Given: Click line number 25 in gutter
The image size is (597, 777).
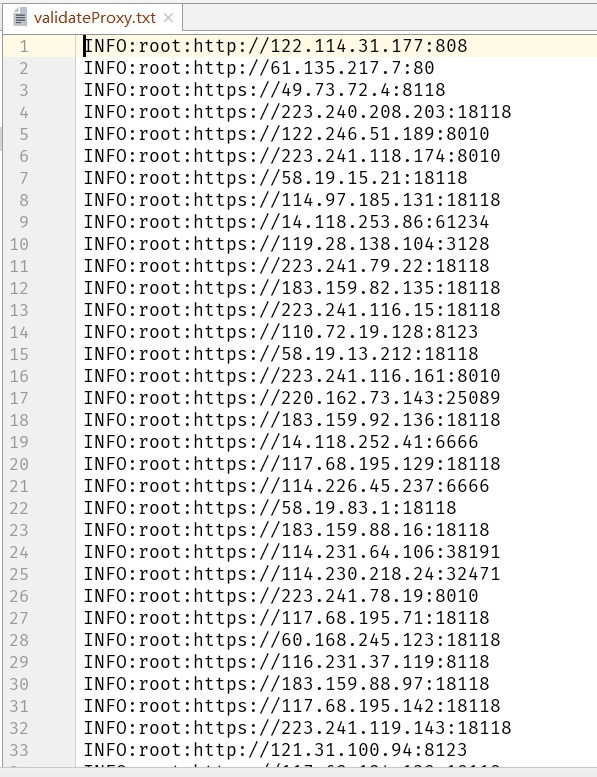Looking at the screenshot, I should point(19,574).
